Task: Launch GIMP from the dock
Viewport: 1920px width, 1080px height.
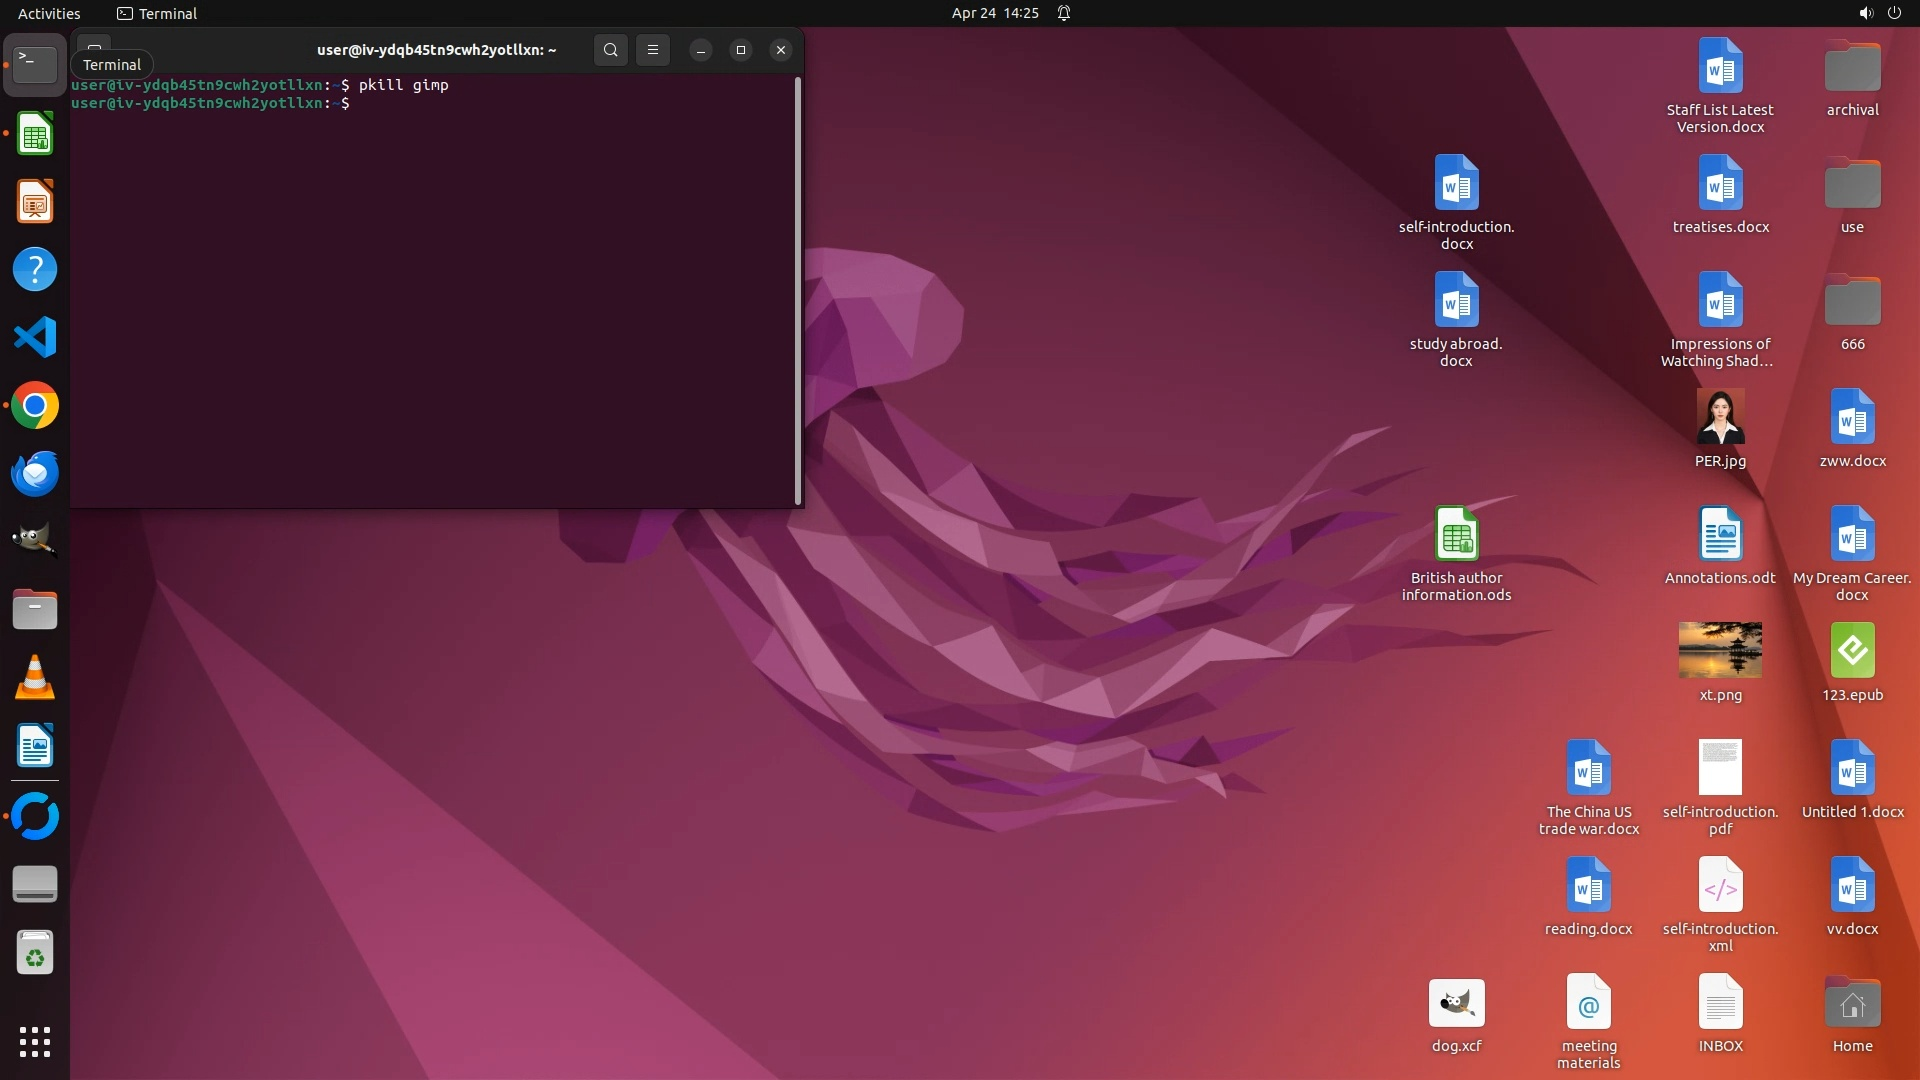Action: [x=35, y=541]
